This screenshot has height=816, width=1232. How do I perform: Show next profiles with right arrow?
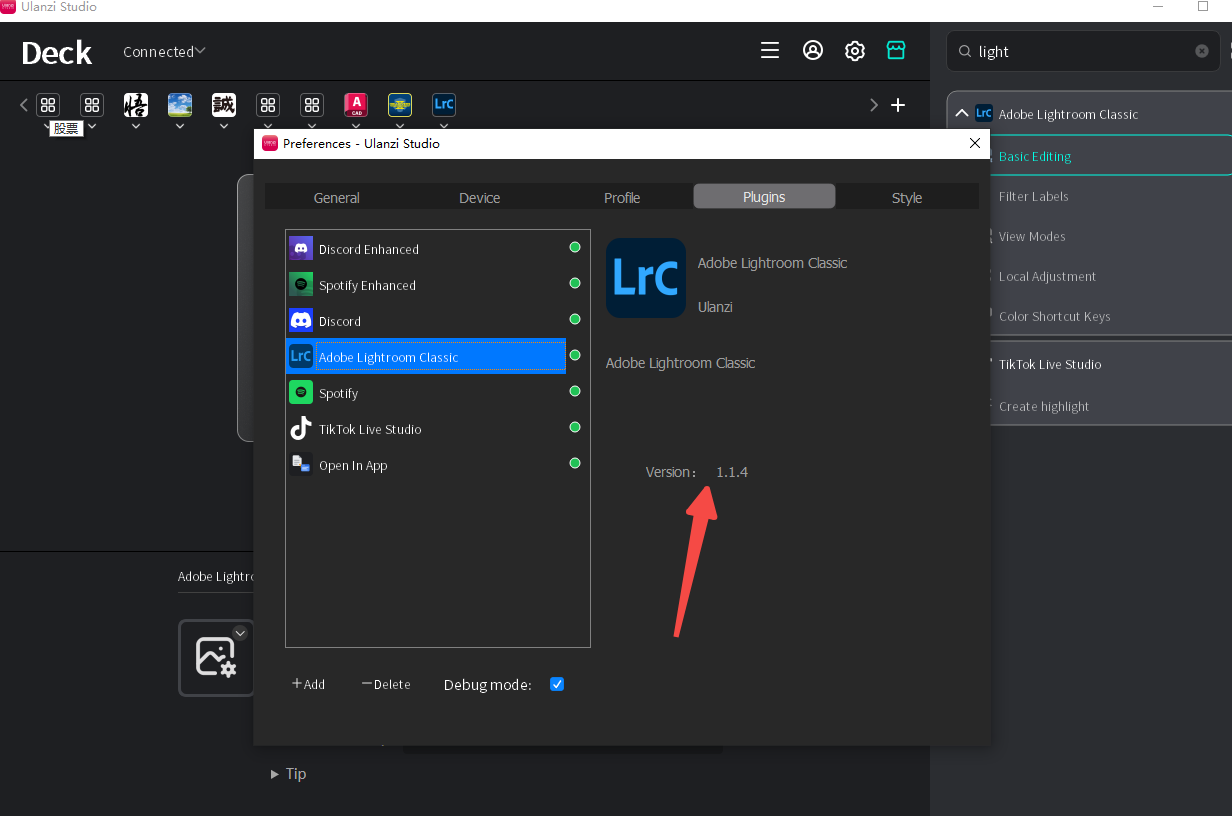(874, 105)
